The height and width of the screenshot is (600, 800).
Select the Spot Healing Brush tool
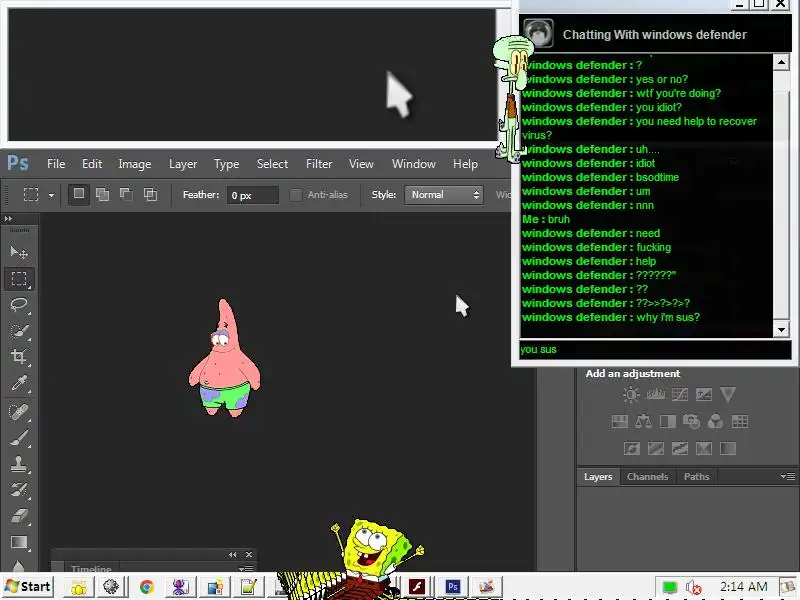pos(19,411)
